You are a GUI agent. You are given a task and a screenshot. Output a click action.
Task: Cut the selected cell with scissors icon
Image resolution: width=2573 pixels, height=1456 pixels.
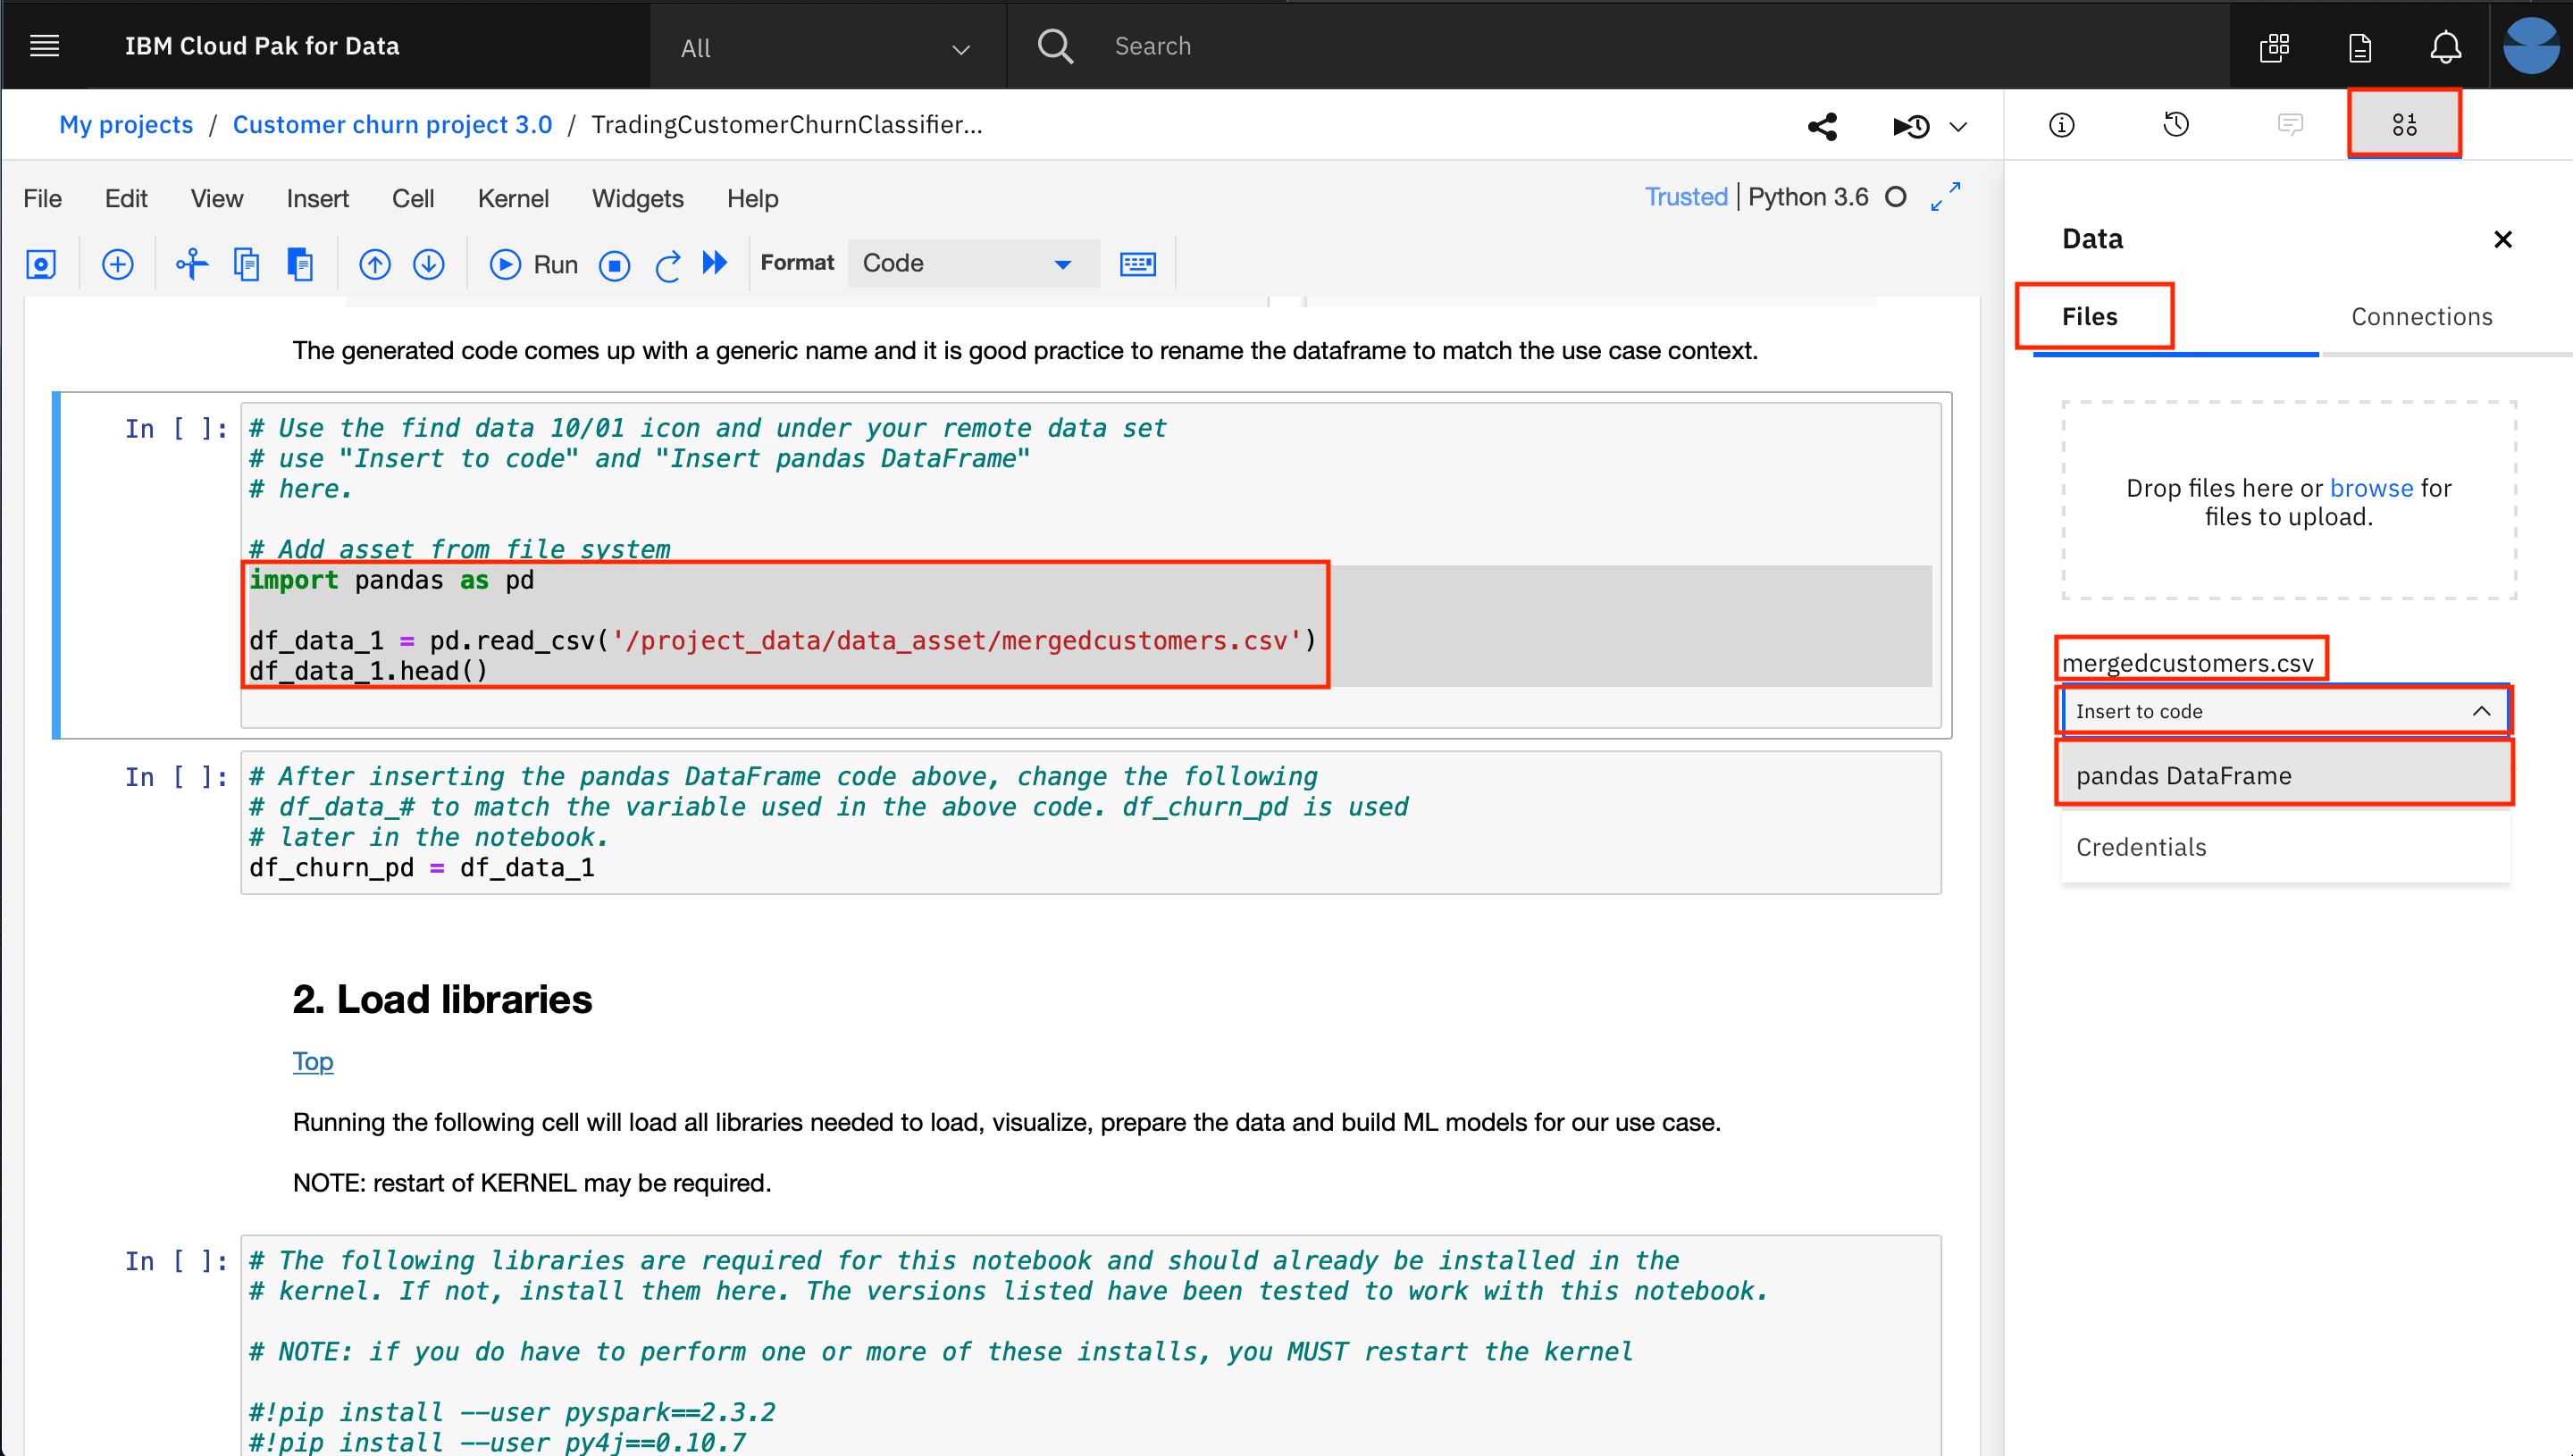(191, 264)
